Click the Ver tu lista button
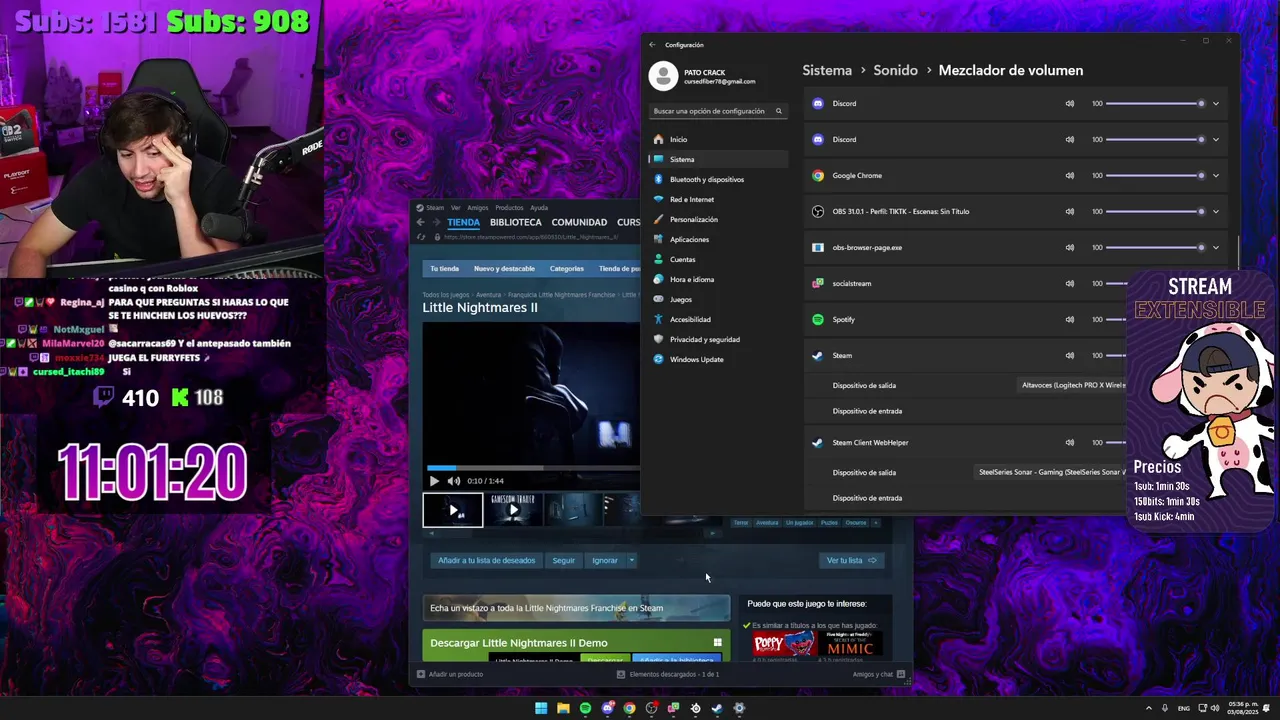The image size is (1280, 720). pyautogui.click(x=851, y=560)
